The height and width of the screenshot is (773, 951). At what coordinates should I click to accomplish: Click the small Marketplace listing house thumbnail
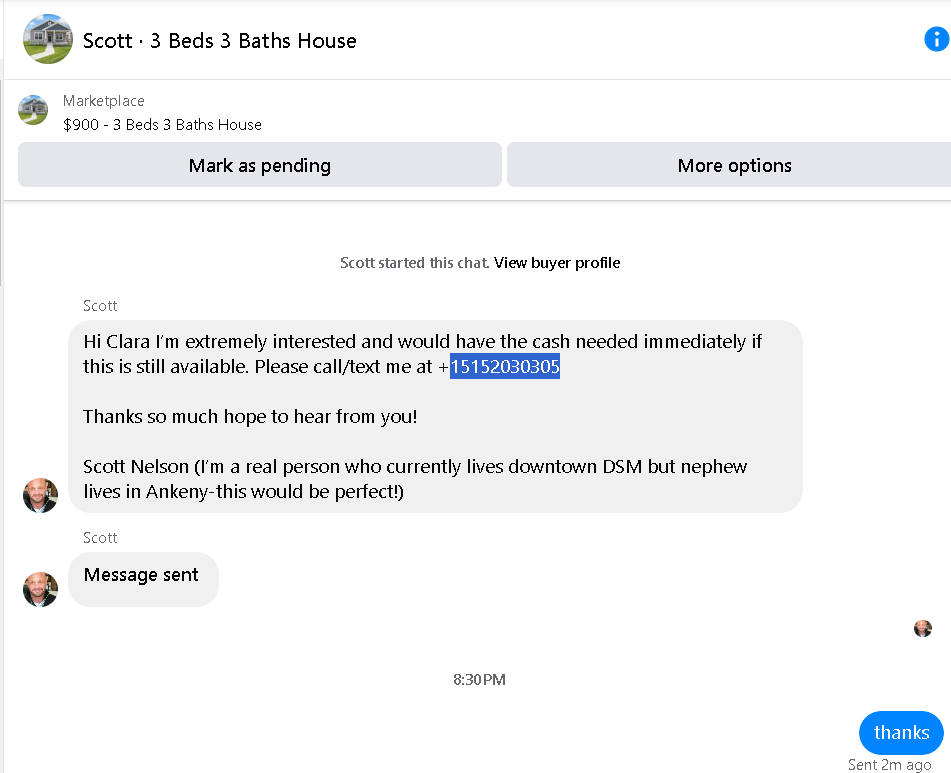33,110
